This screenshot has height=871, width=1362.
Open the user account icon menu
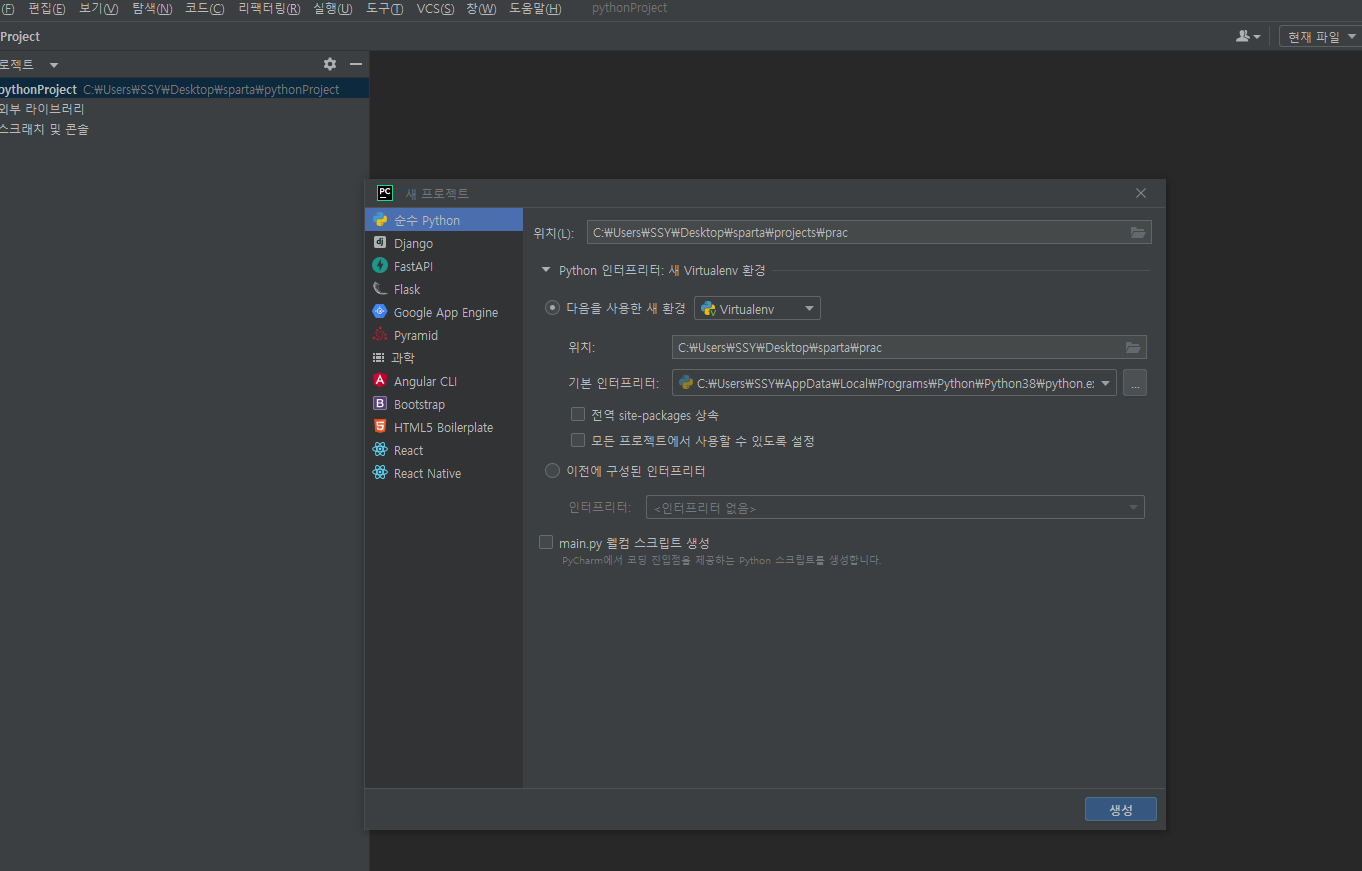coord(1248,36)
